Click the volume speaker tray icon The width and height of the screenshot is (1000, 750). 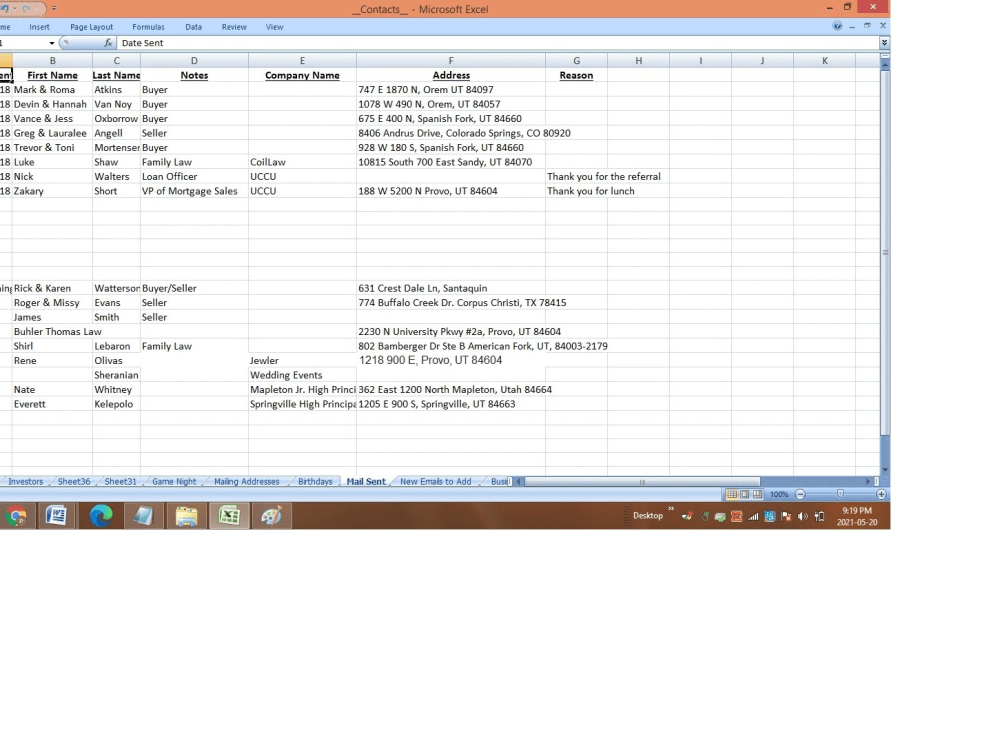click(x=803, y=517)
